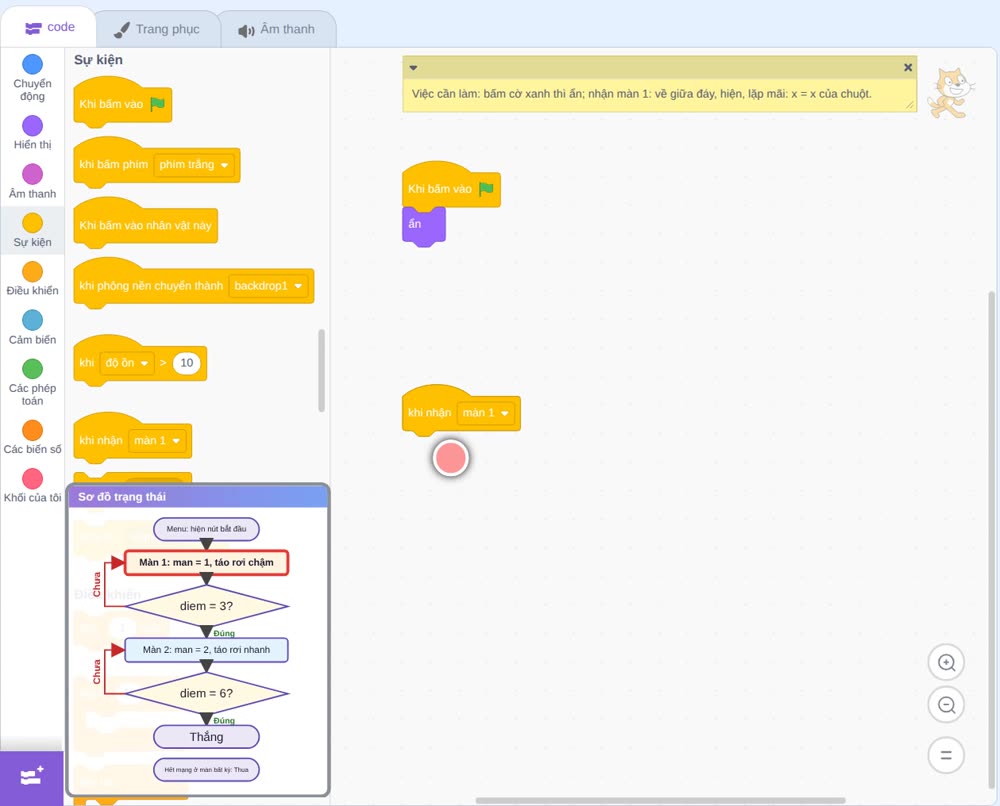Click the Thắng state node

tap(206, 737)
